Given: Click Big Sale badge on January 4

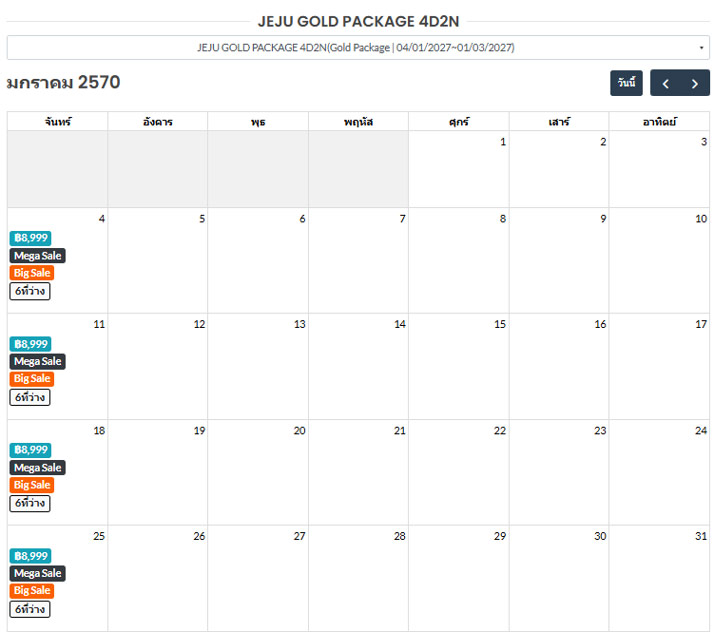Looking at the screenshot, I should coord(32,273).
